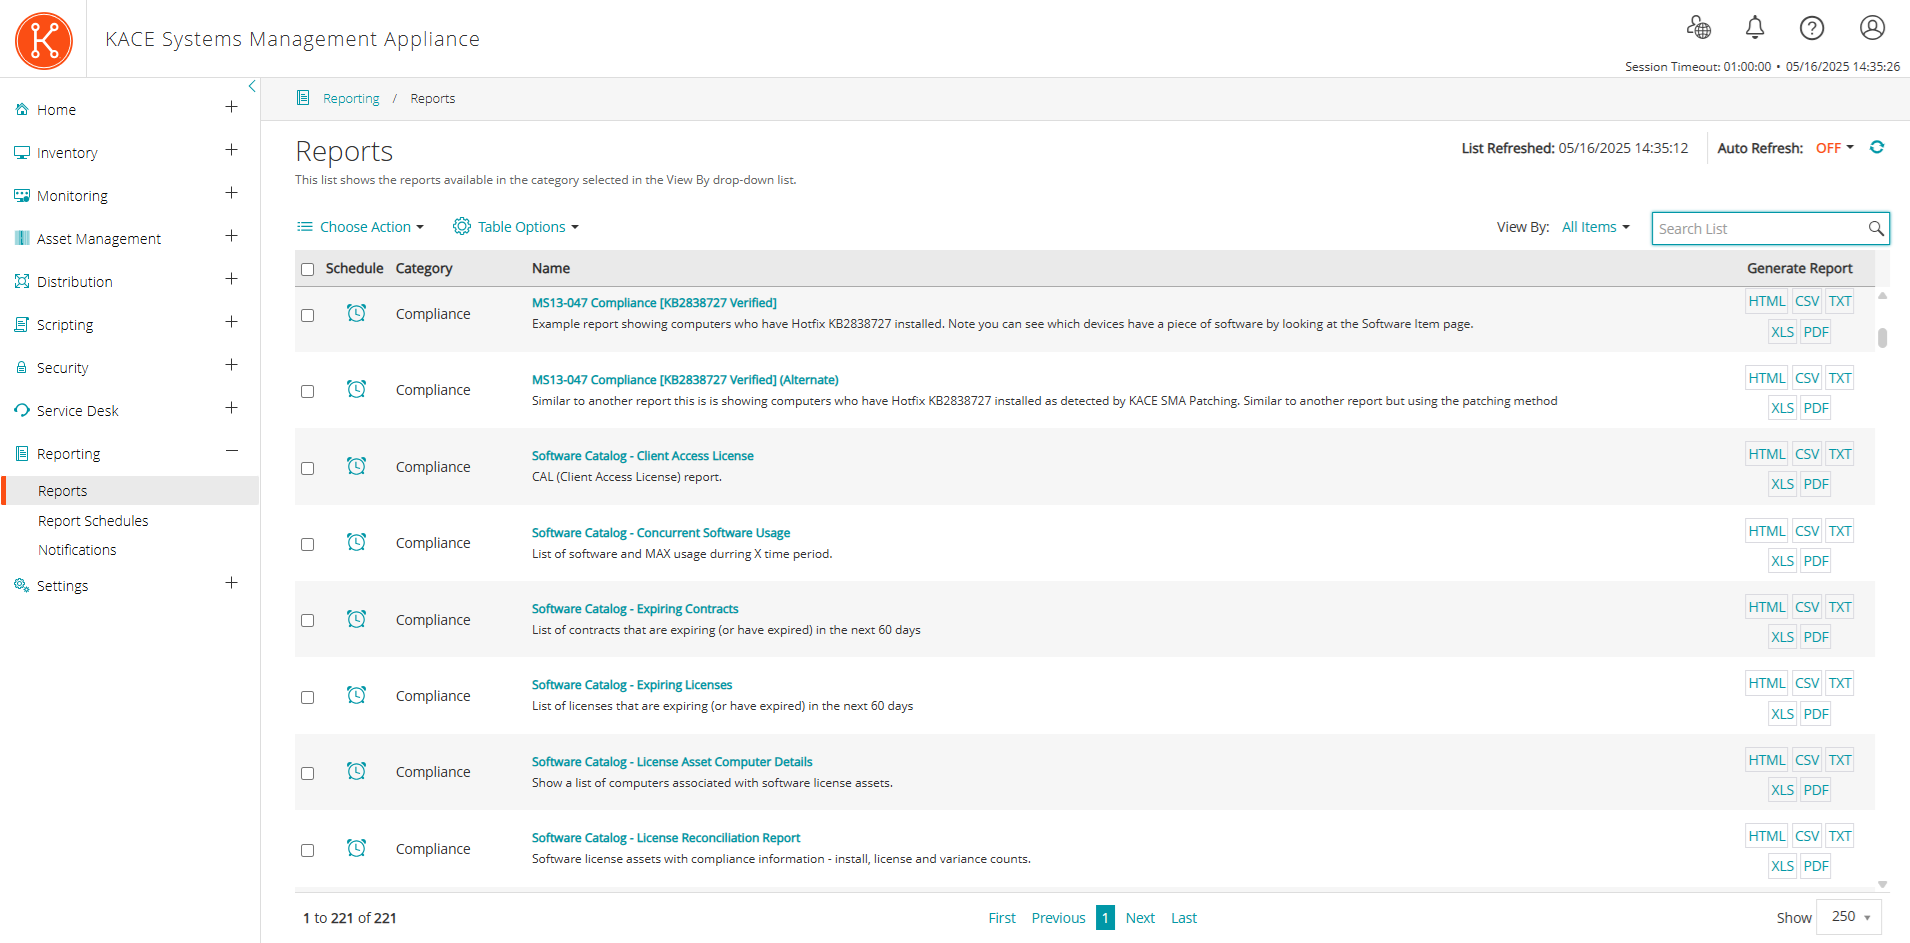Click the Distribution sidebar icon
Screen dimensions: 1910x943
tap(21, 281)
